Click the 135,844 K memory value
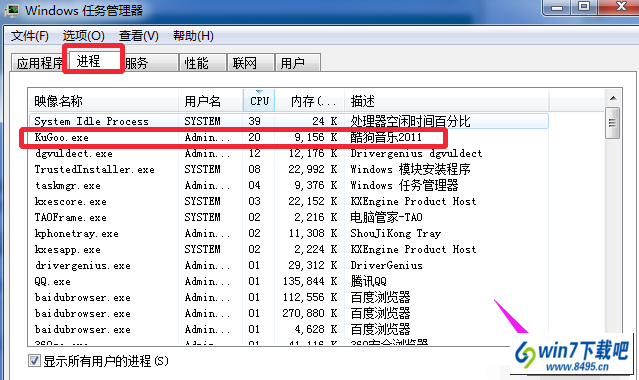The image size is (639, 380). point(310,281)
